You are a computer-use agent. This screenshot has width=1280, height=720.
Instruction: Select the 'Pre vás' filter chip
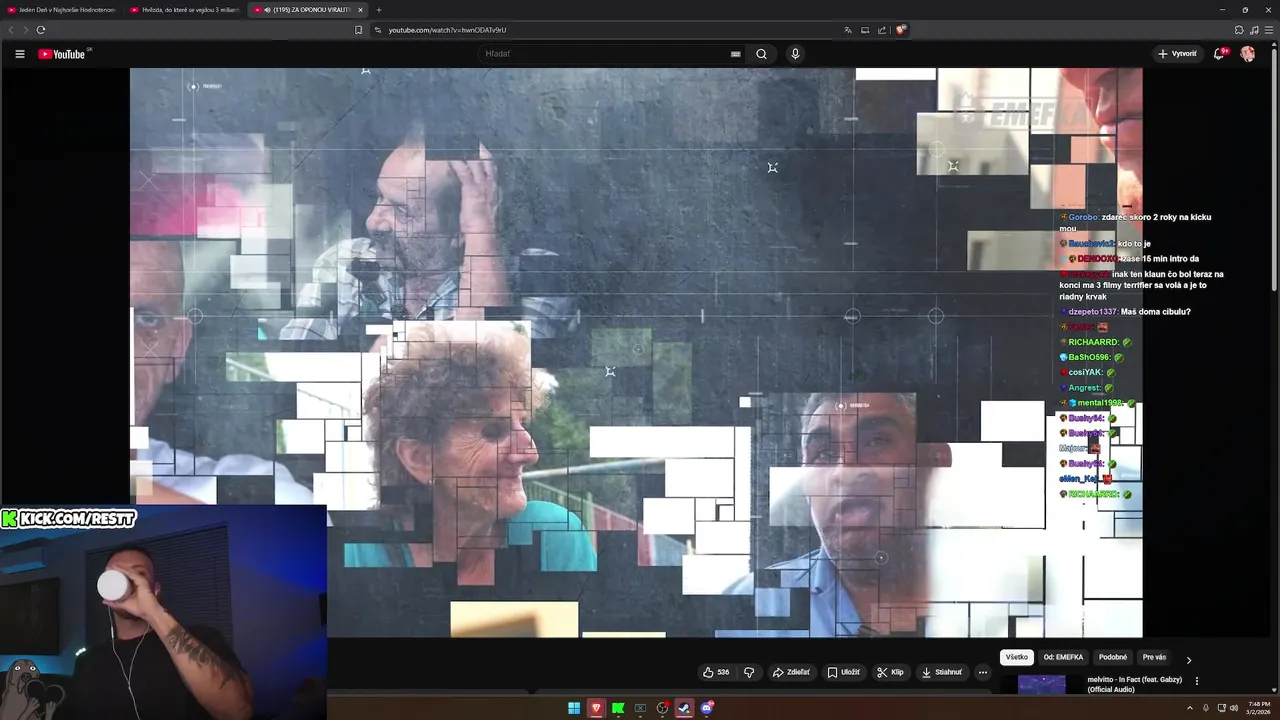pyautogui.click(x=1154, y=657)
